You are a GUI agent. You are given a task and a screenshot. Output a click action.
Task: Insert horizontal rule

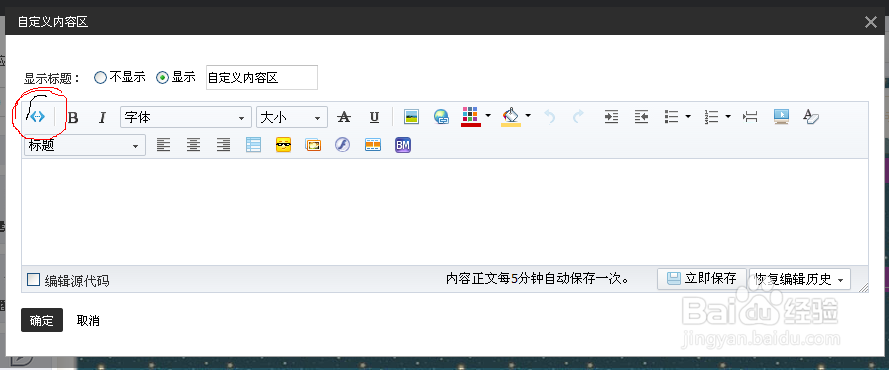(751, 117)
